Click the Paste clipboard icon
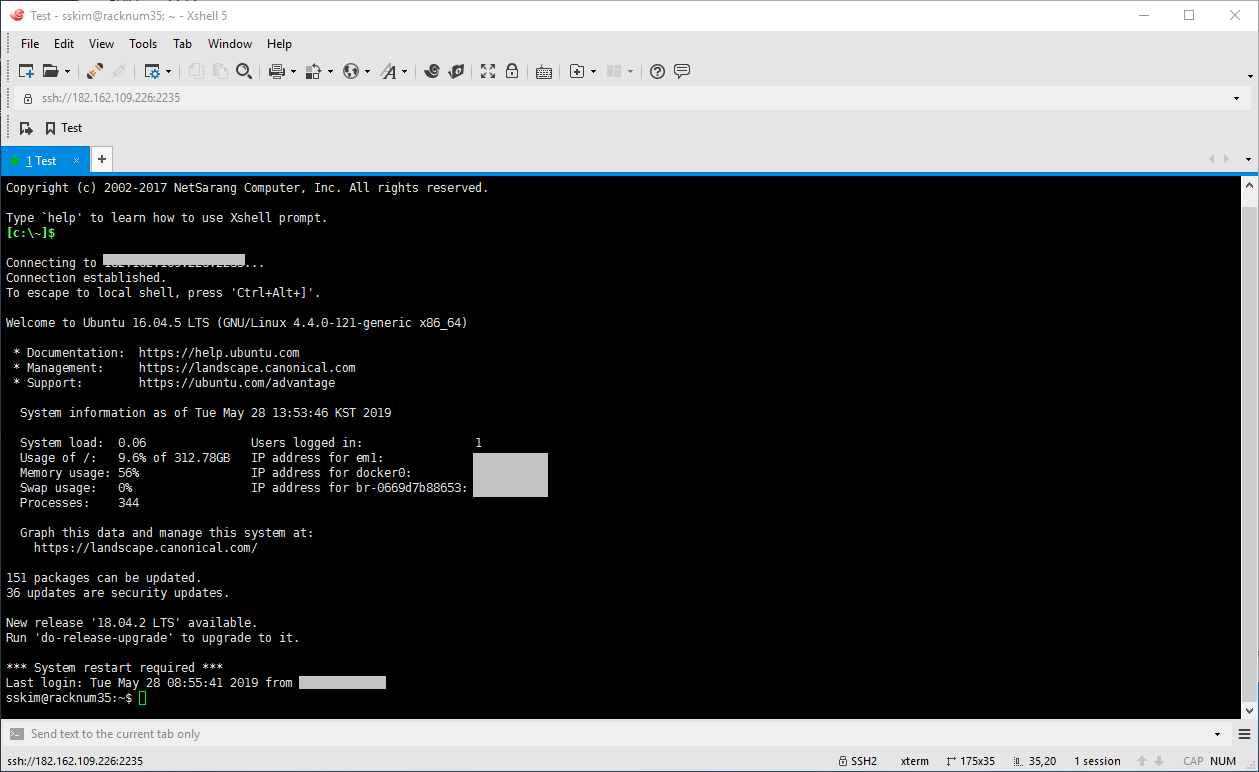The width and height of the screenshot is (1259, 772). 219,71
